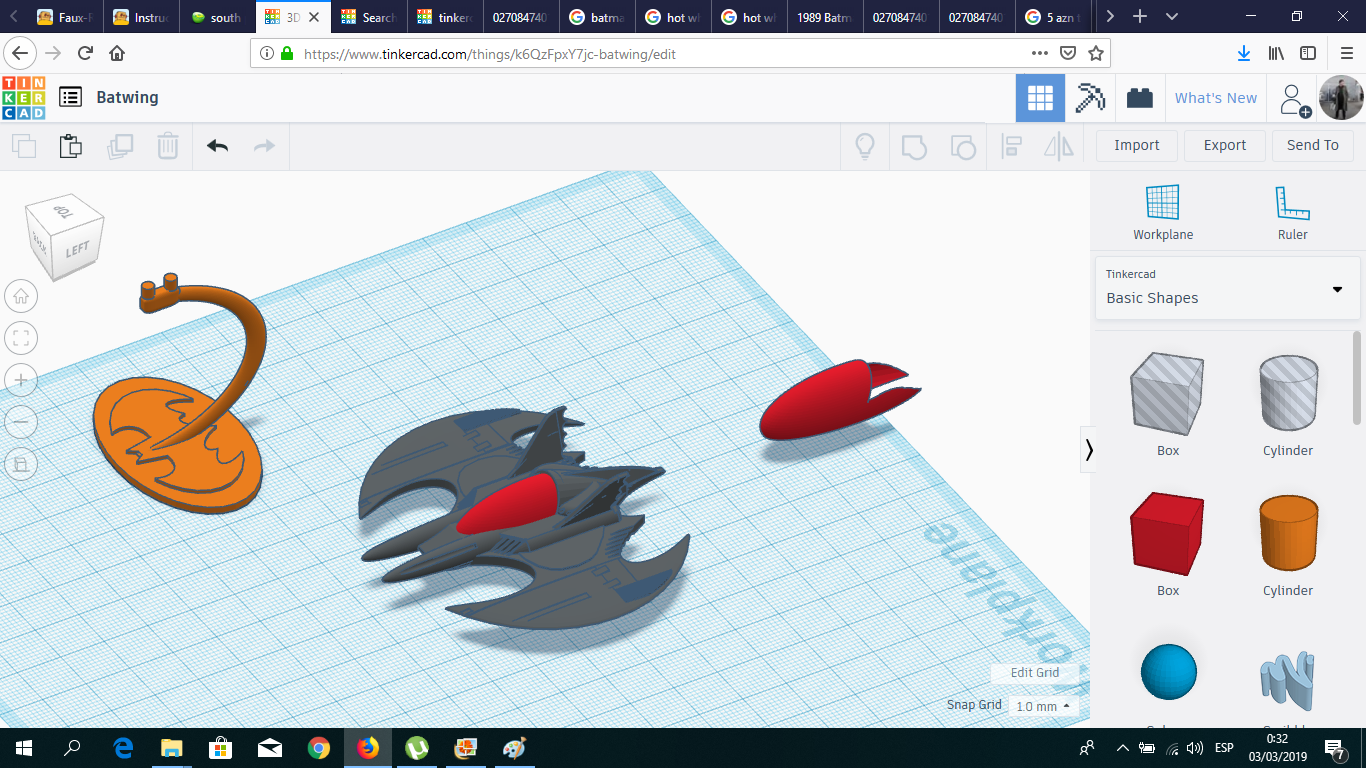Screen dimensions: 1366x768
Task: Open a new browser tab
Action: pos(1140,17)
